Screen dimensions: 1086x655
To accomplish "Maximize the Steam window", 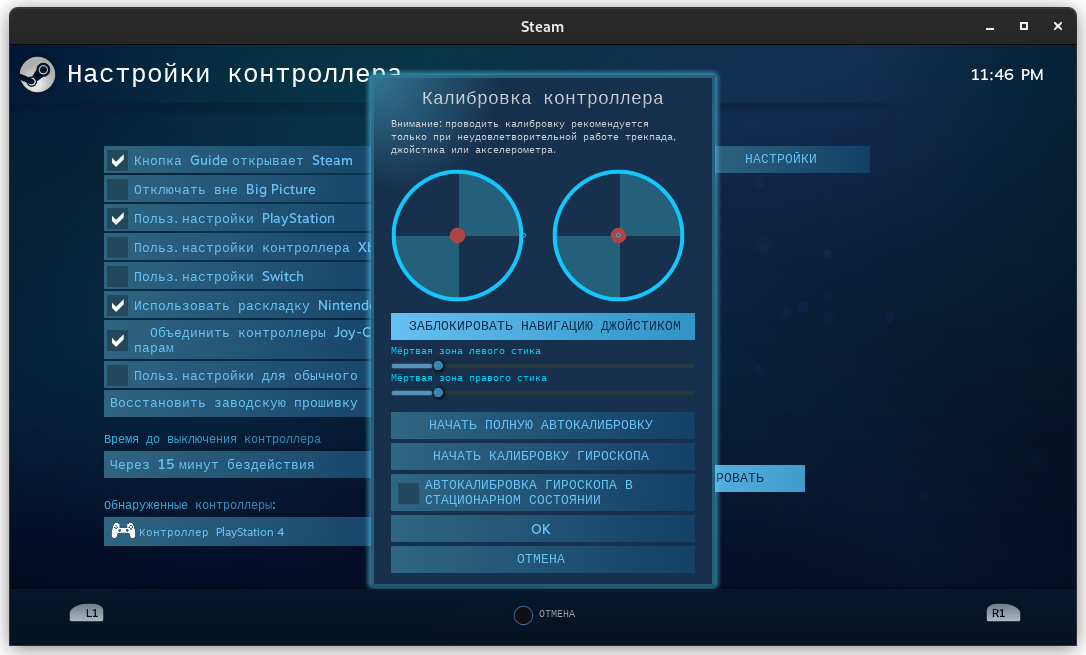I will 1024,26.
